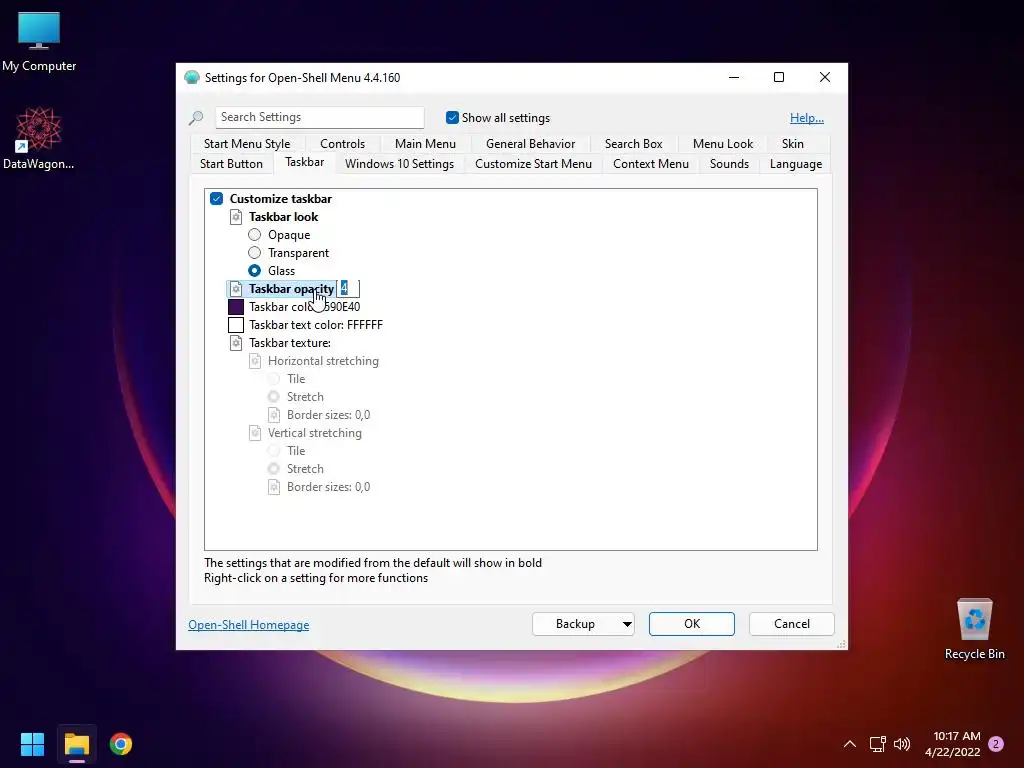Click the Open-Shell title bar shell icon

point(191,78)
